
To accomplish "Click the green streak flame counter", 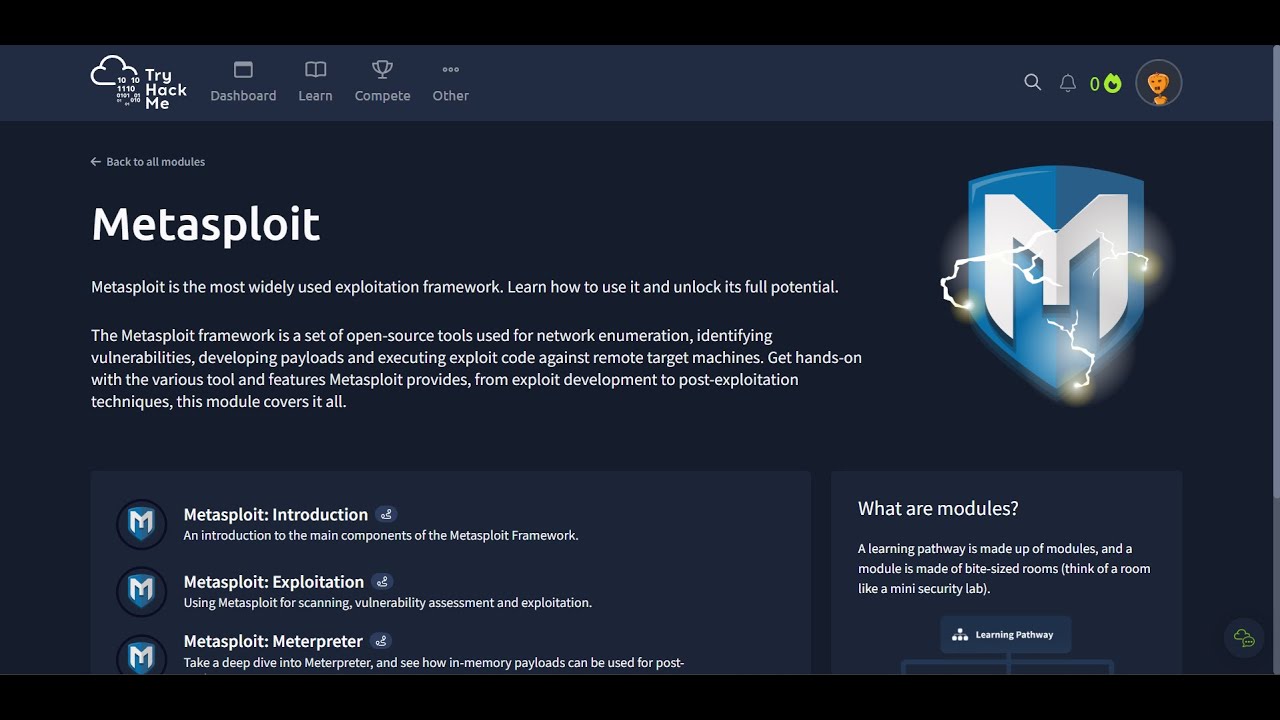I will (x=1105, y=83).
